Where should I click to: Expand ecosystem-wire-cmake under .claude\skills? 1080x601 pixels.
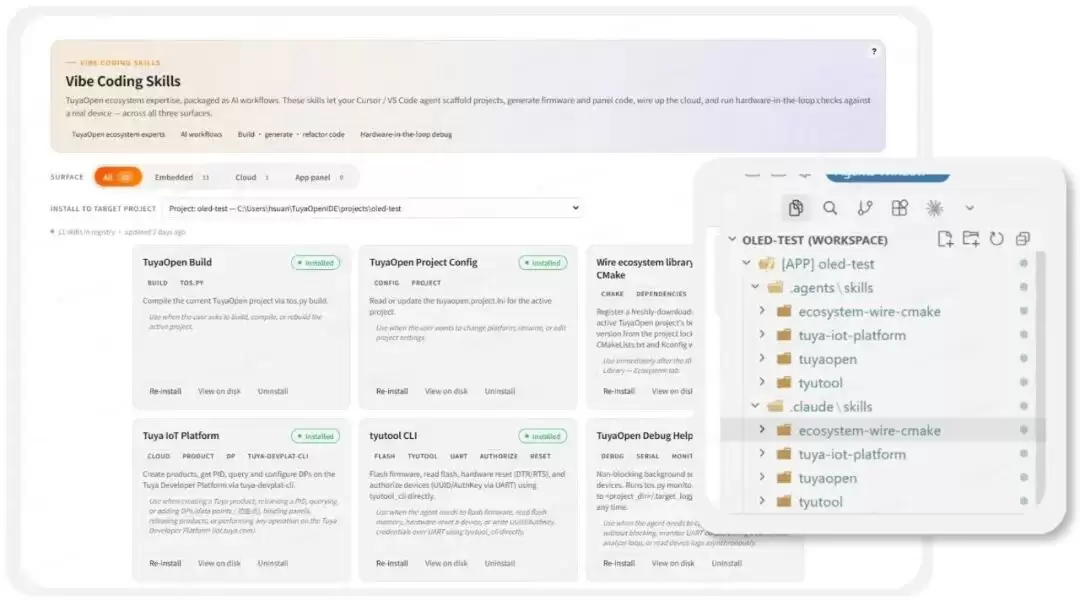pyautogui.click(x=762, y=430)
